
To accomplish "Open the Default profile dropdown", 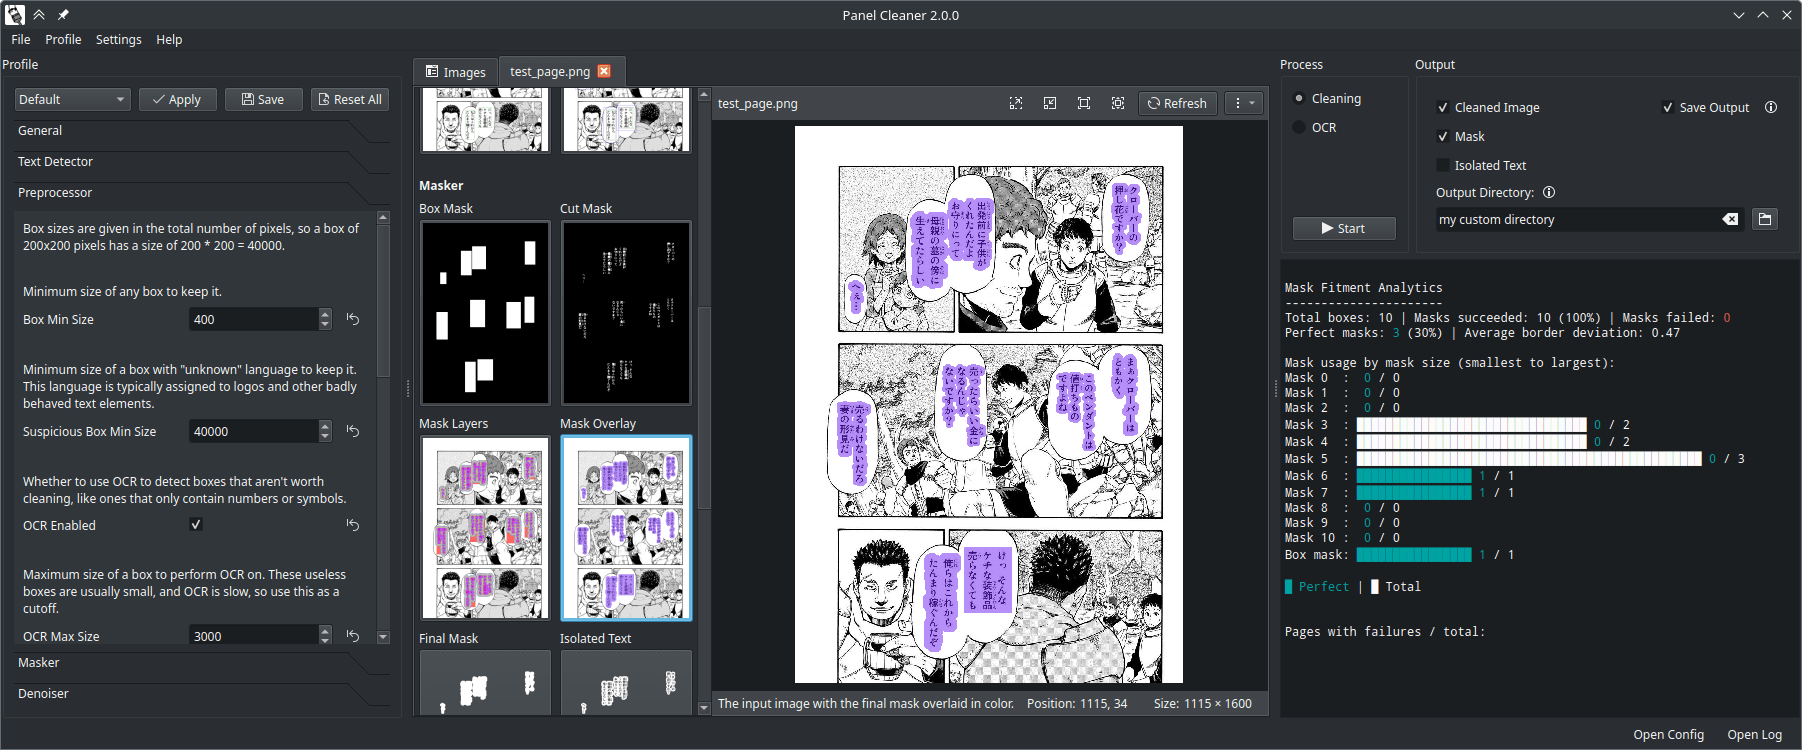I will [x=72, y=99].
